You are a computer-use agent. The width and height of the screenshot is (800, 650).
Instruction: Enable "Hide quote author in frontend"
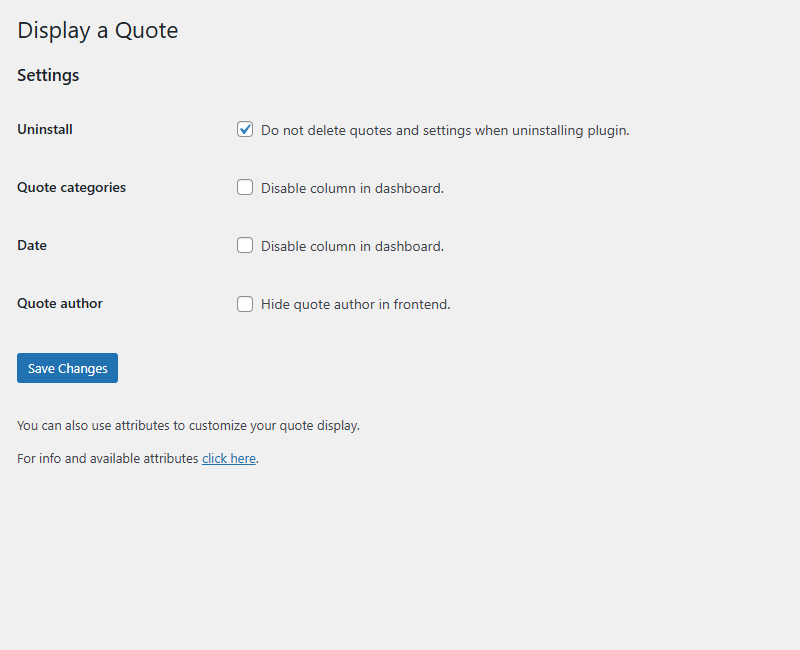245,304
